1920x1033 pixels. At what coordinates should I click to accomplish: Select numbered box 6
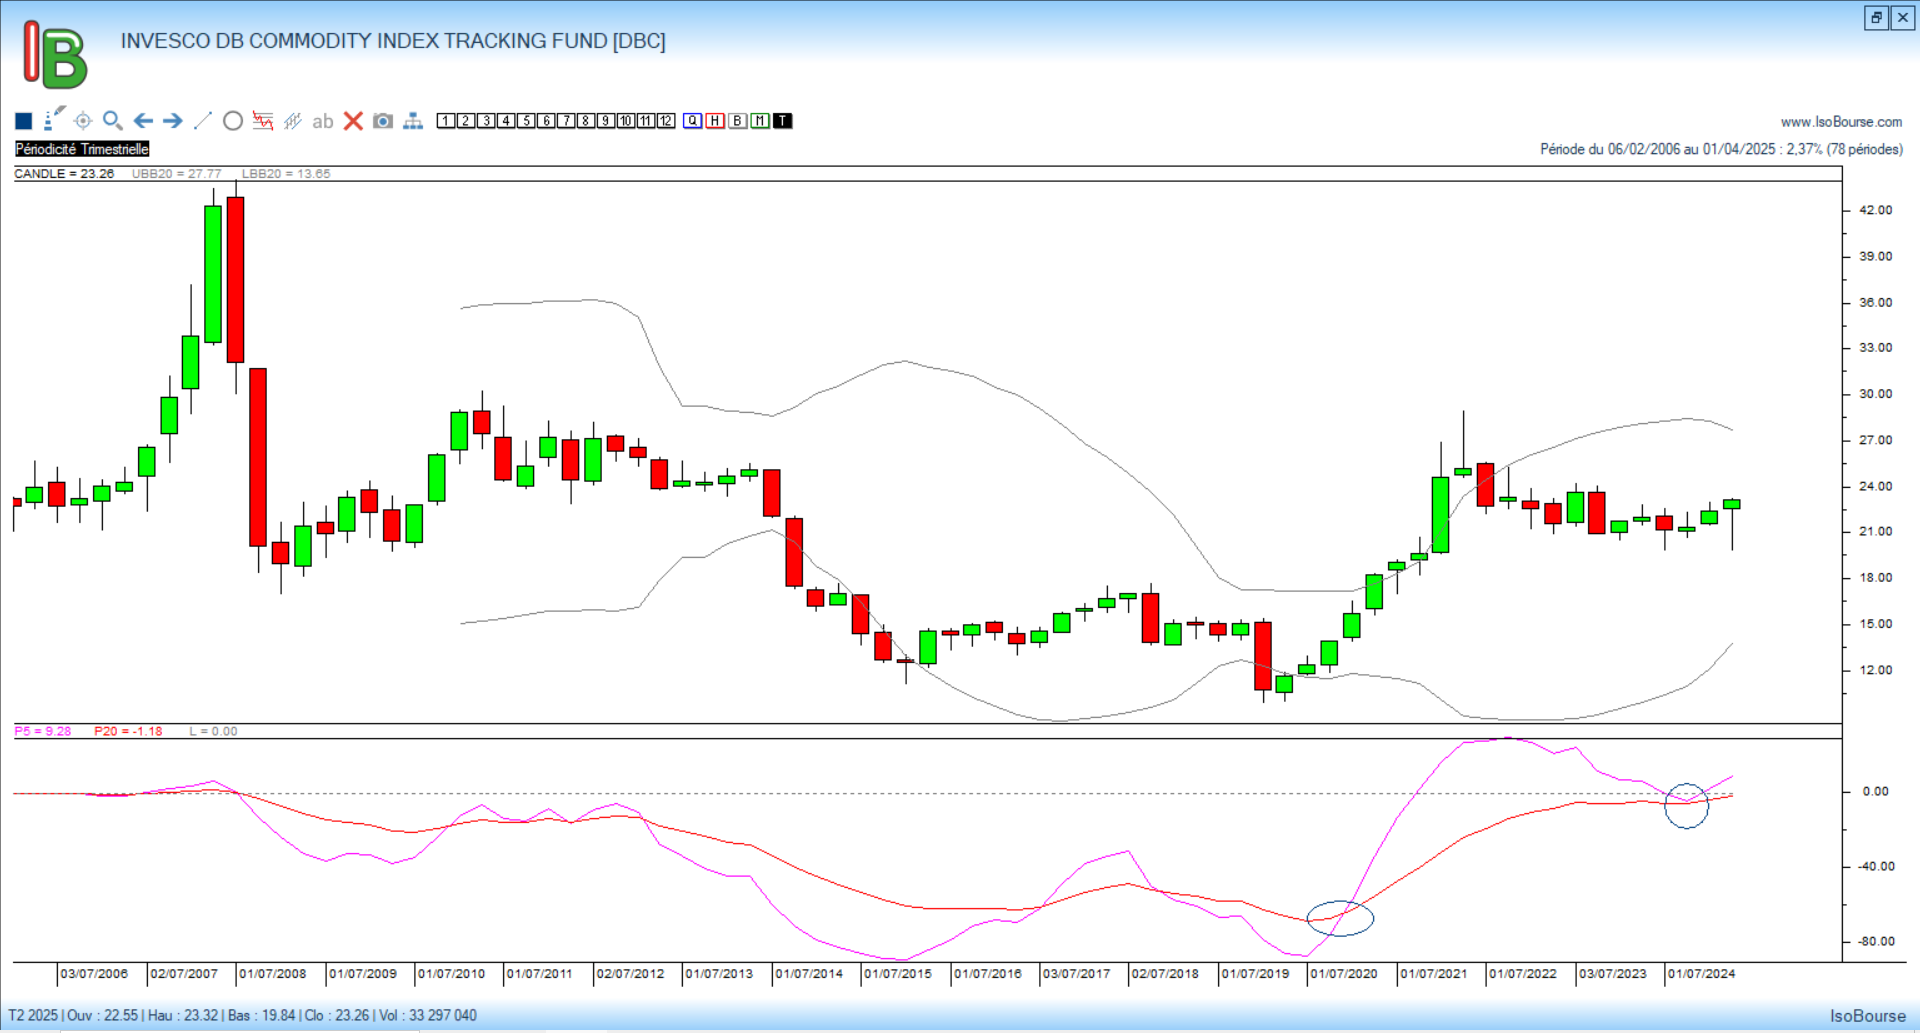click(x=546, y=121)
